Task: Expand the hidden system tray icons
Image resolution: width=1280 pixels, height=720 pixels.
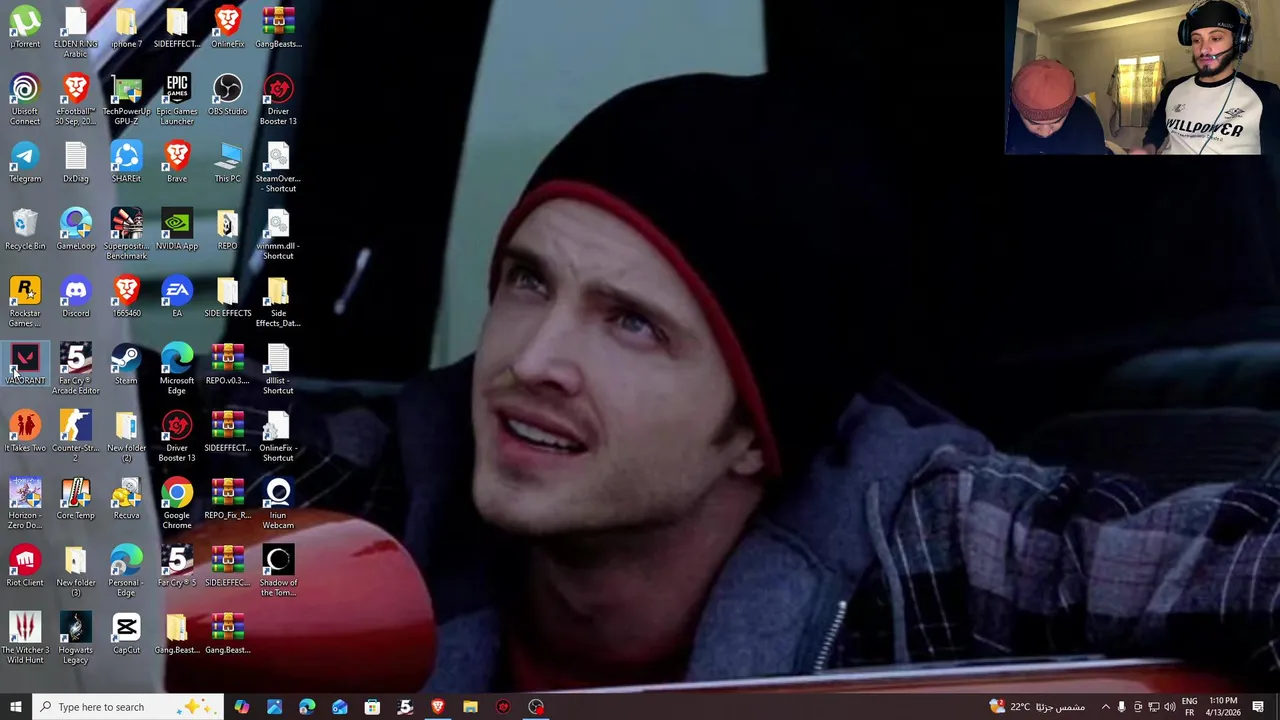Action: [x=1105, y=707]
